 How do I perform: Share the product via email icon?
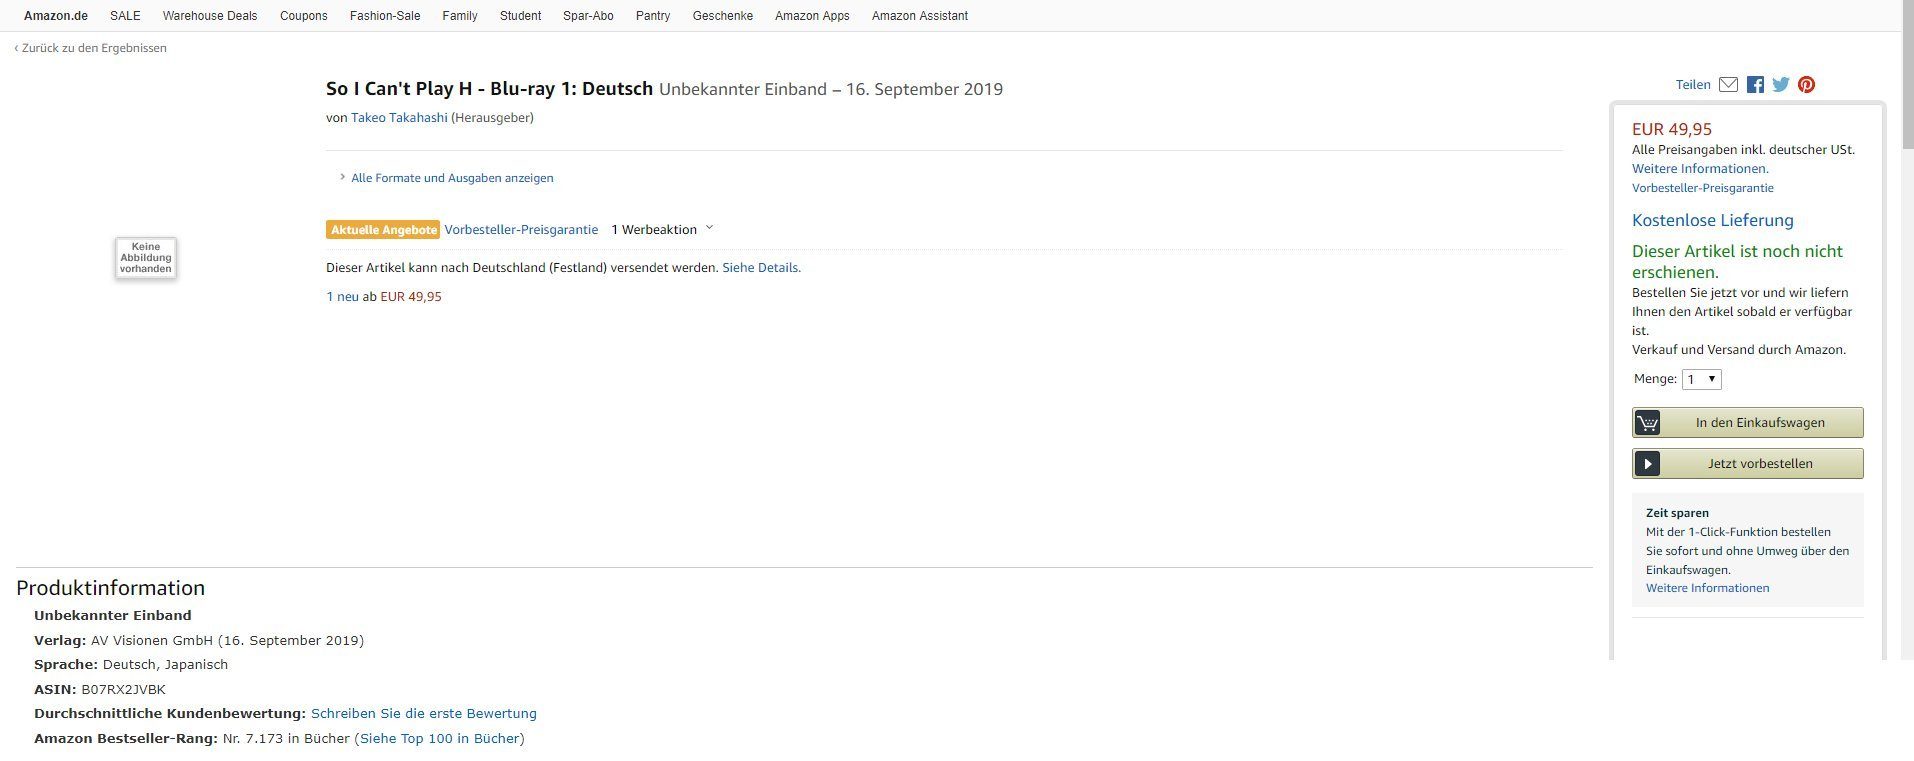[x=1728, y=85]
